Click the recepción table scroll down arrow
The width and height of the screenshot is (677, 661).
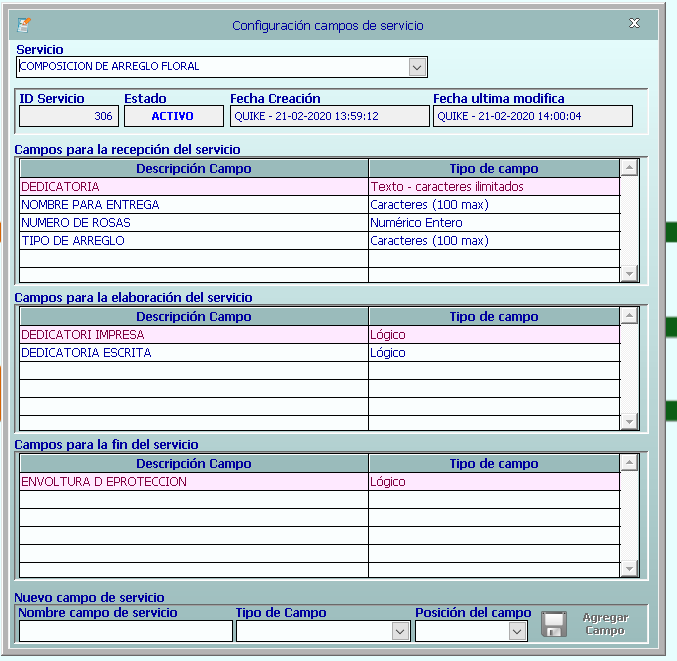coord(630,274)
